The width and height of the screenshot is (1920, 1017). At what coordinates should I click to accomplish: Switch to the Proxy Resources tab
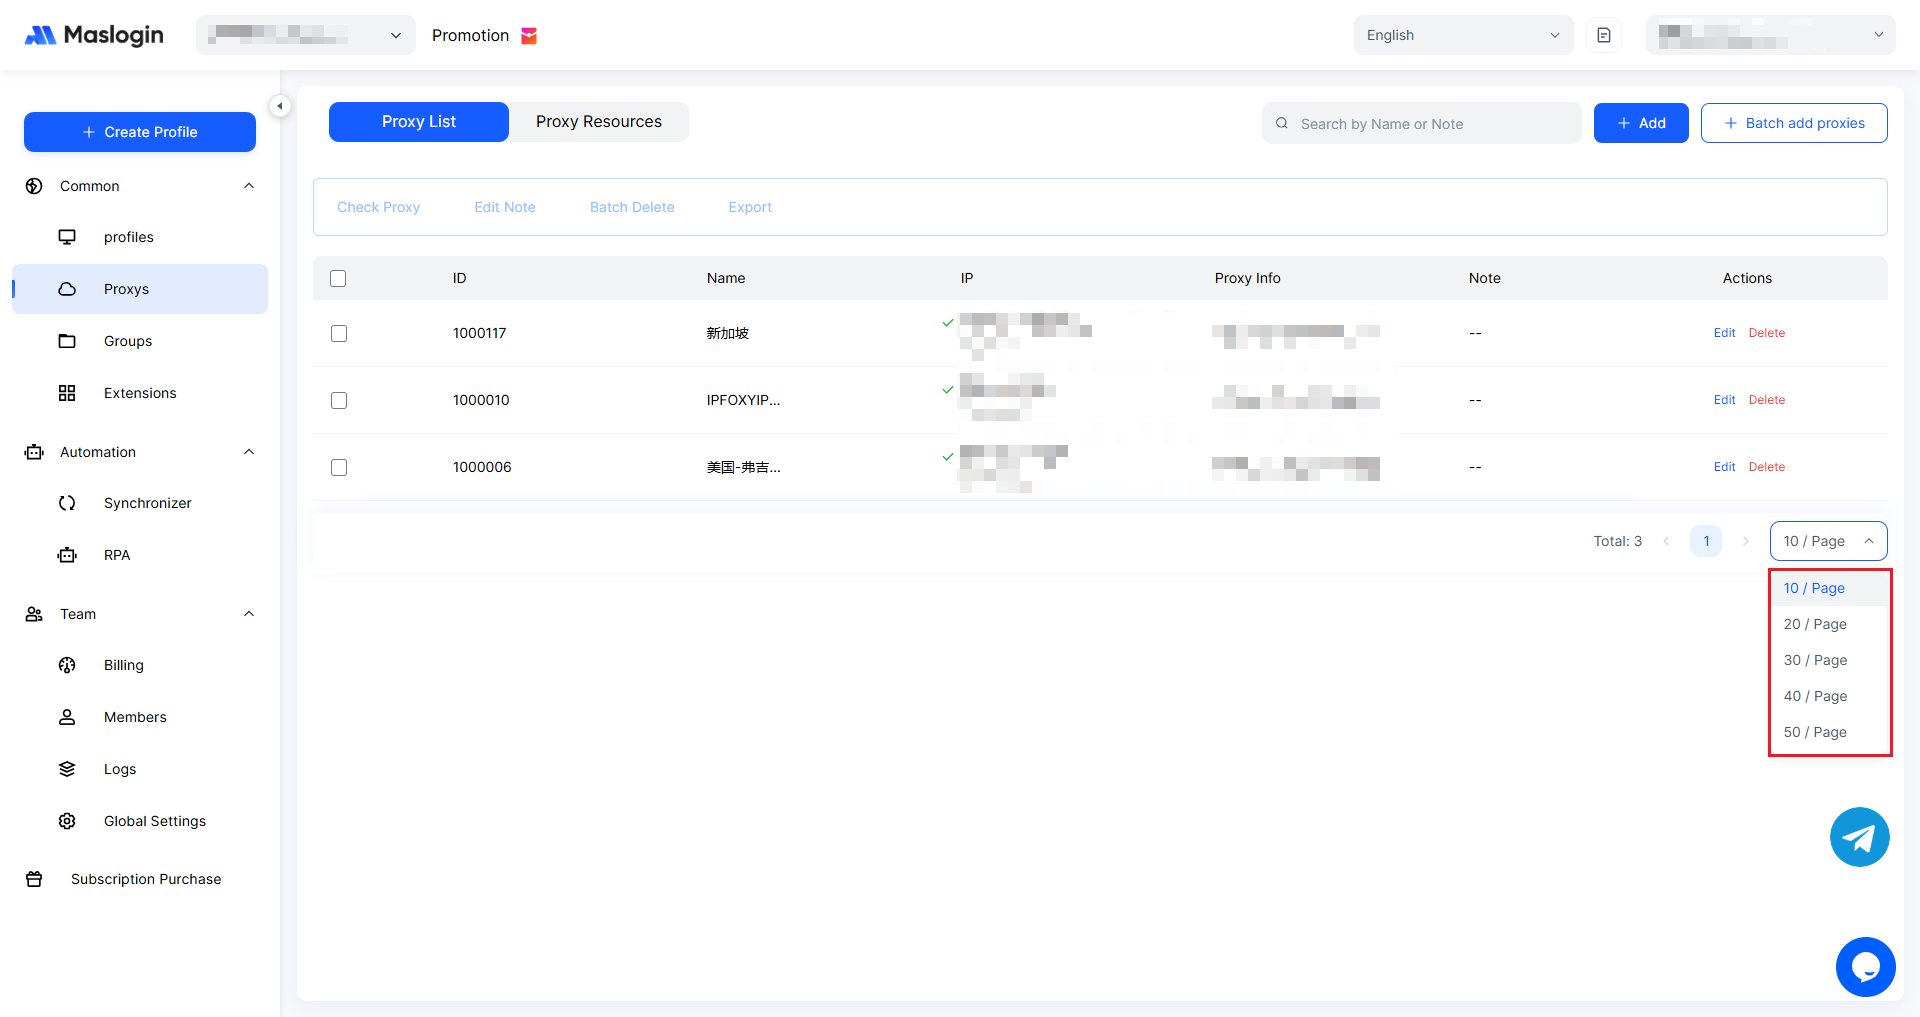coord(598,122)
